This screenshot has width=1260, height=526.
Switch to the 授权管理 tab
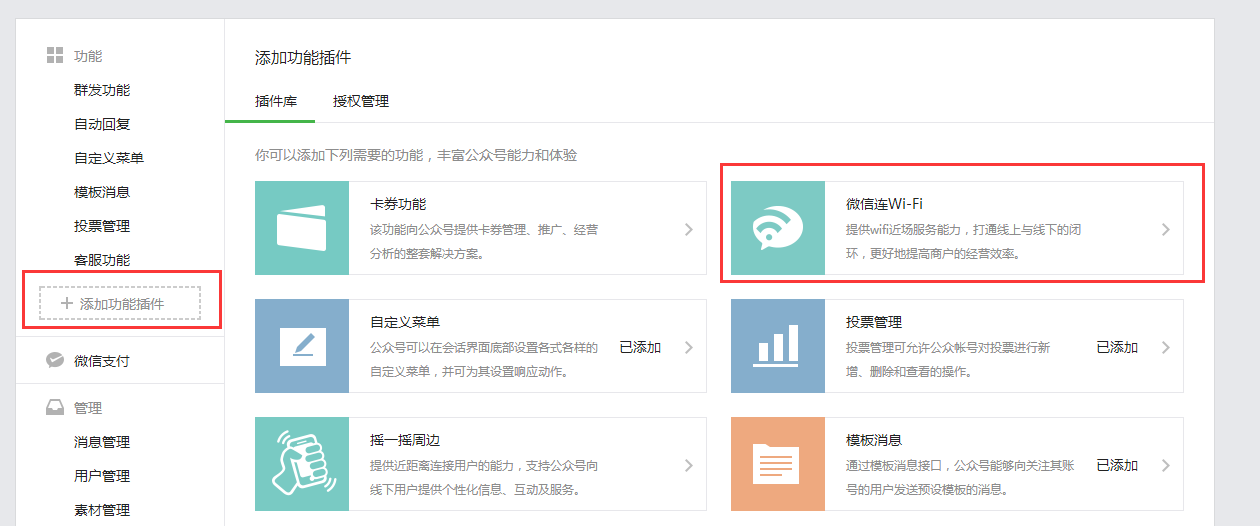tap(361, 101)
